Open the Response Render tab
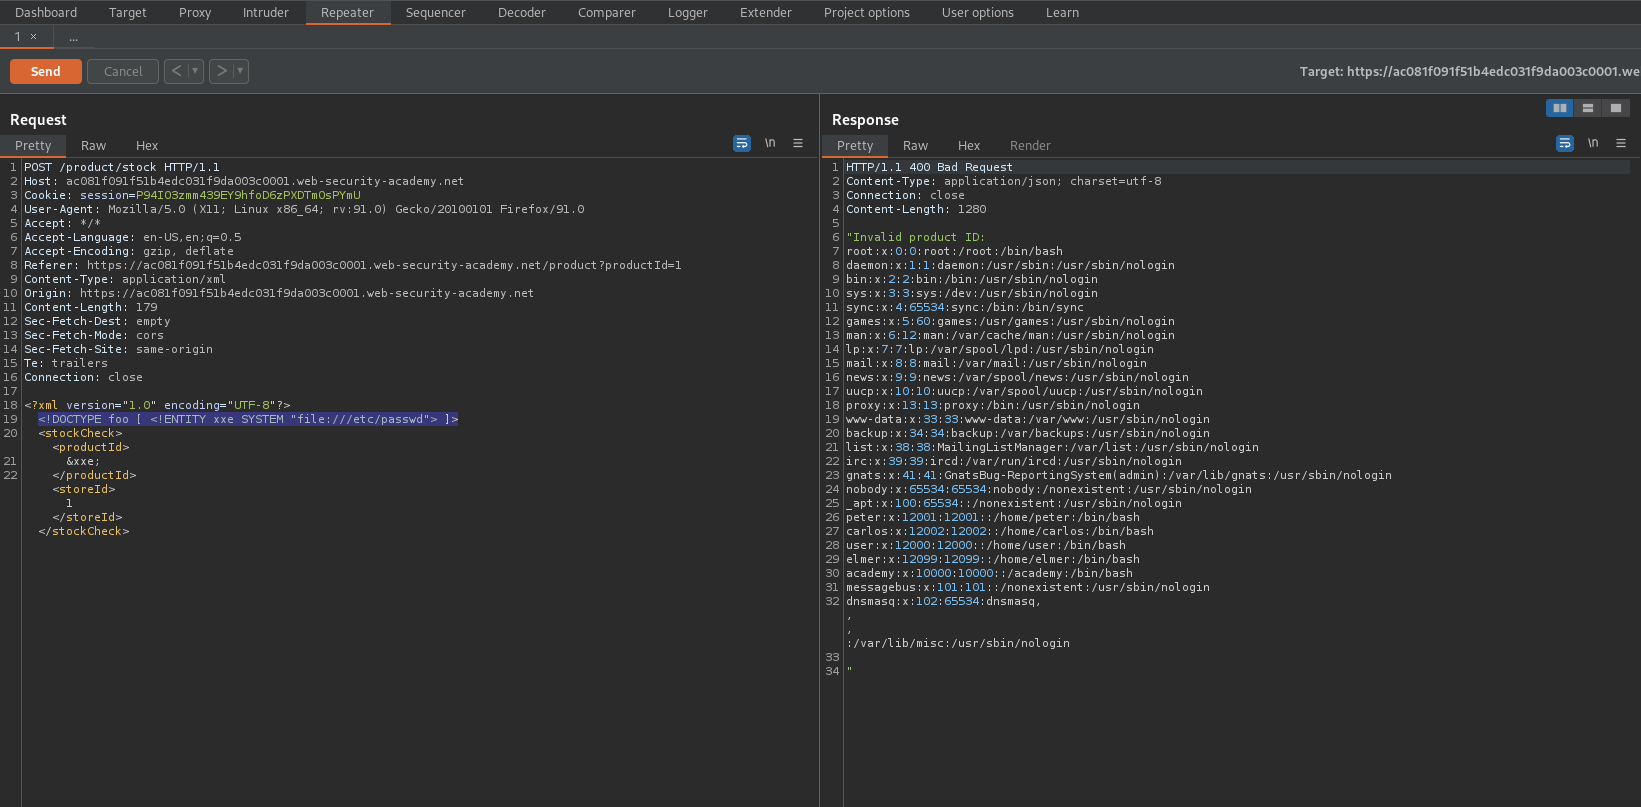Viewport: 1641px width, 807px height. [x=1030, y=145]
